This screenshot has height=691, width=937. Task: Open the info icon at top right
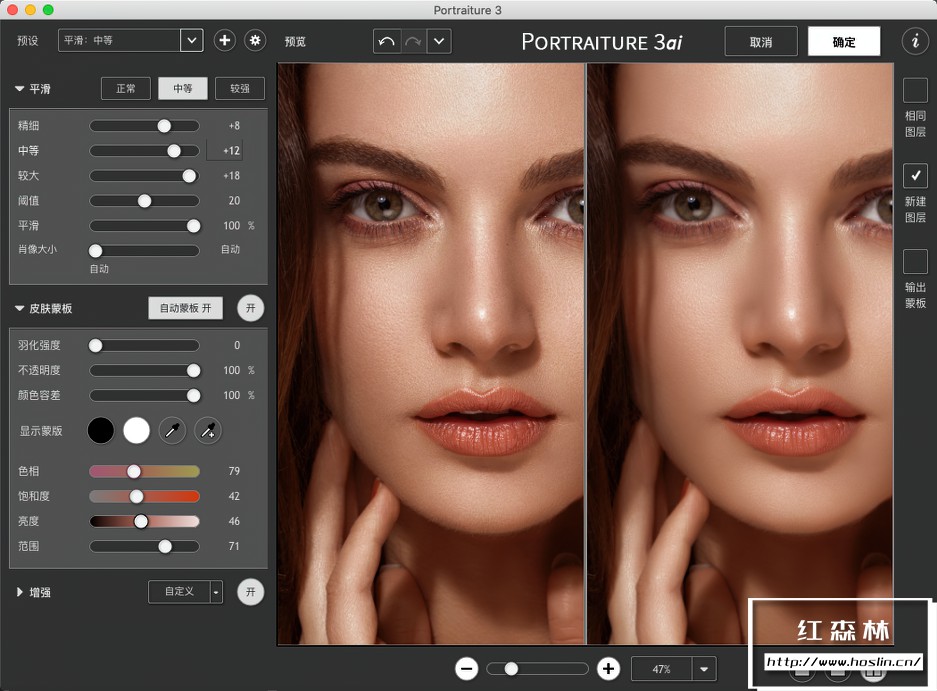(914, 41)
